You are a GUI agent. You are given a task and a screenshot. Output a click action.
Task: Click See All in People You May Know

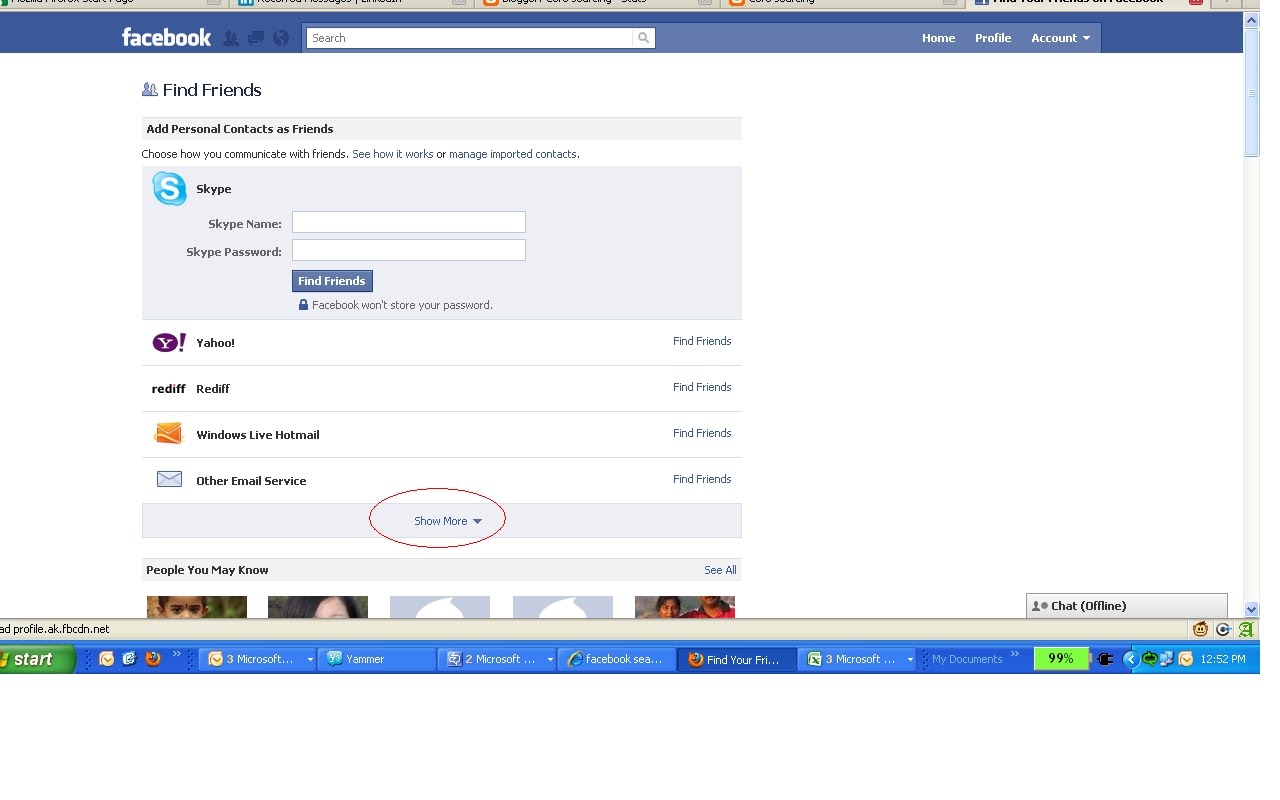720,570
